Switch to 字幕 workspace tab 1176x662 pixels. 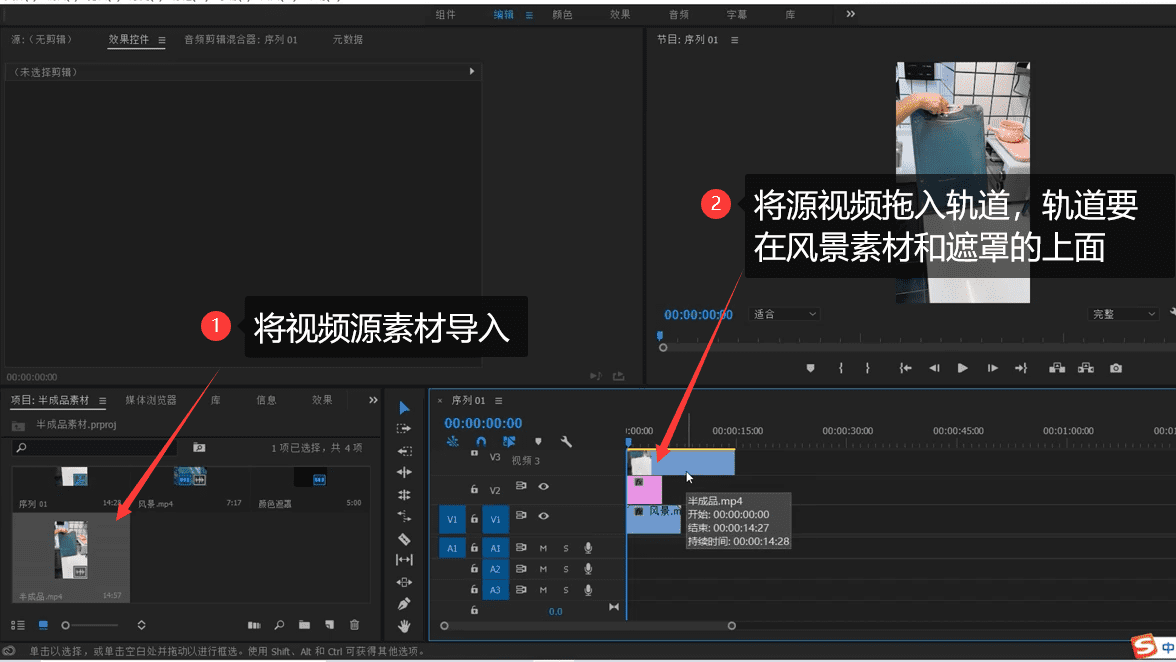(736, 14)
